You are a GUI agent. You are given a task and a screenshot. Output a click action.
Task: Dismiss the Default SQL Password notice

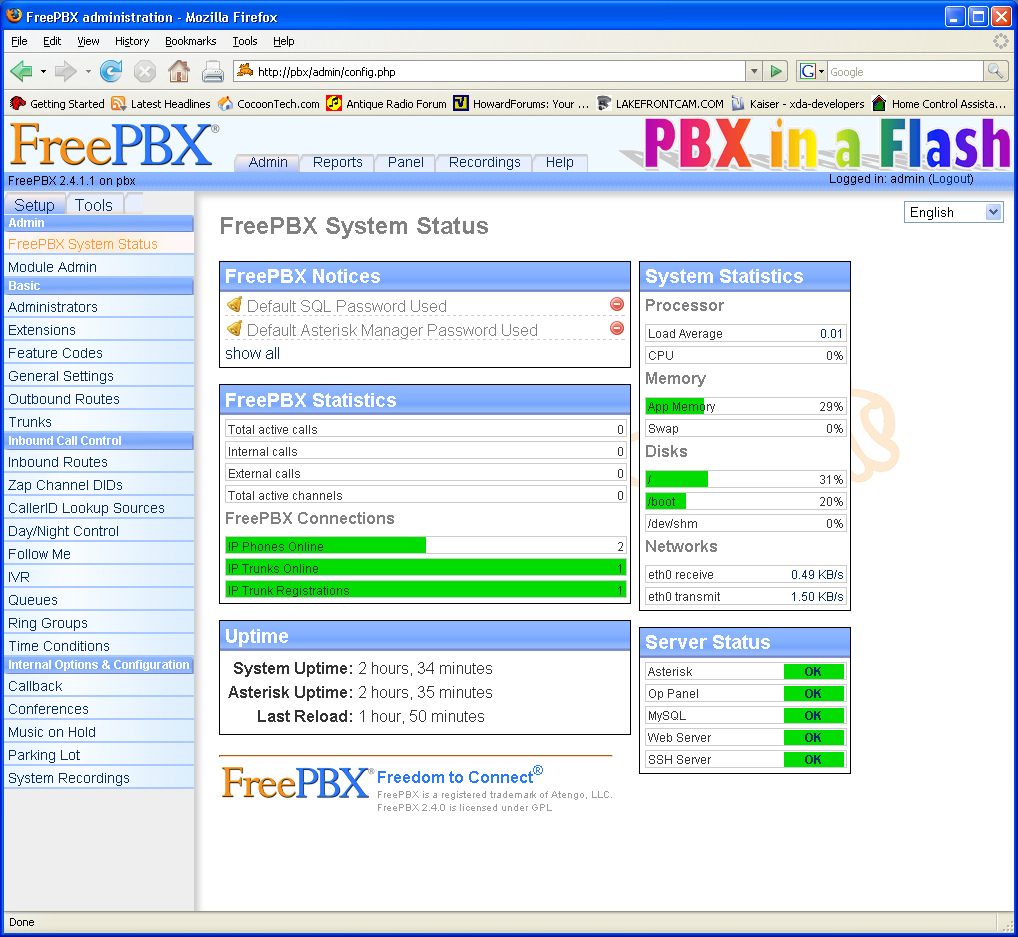tap(616, 305)
